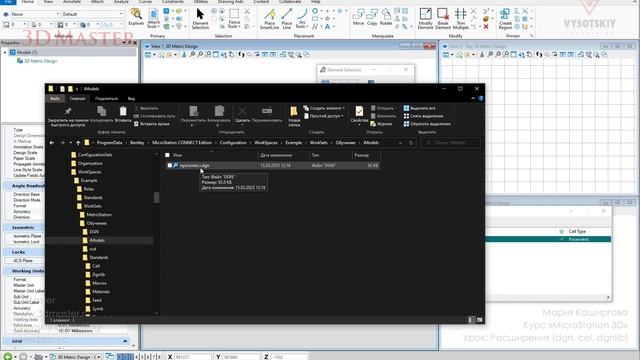The width and height of the screenshot is (640, 360).
Task: Open Arc Tools in the Placement group
Action: (302, 19)
